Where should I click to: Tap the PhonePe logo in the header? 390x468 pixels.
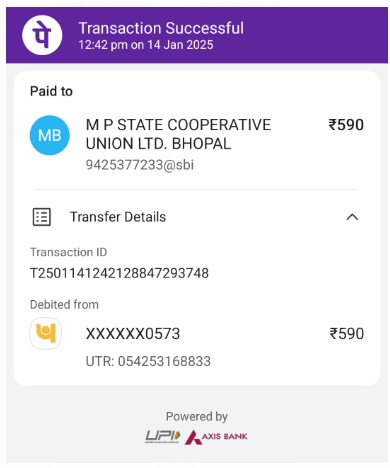coord(42,35)
